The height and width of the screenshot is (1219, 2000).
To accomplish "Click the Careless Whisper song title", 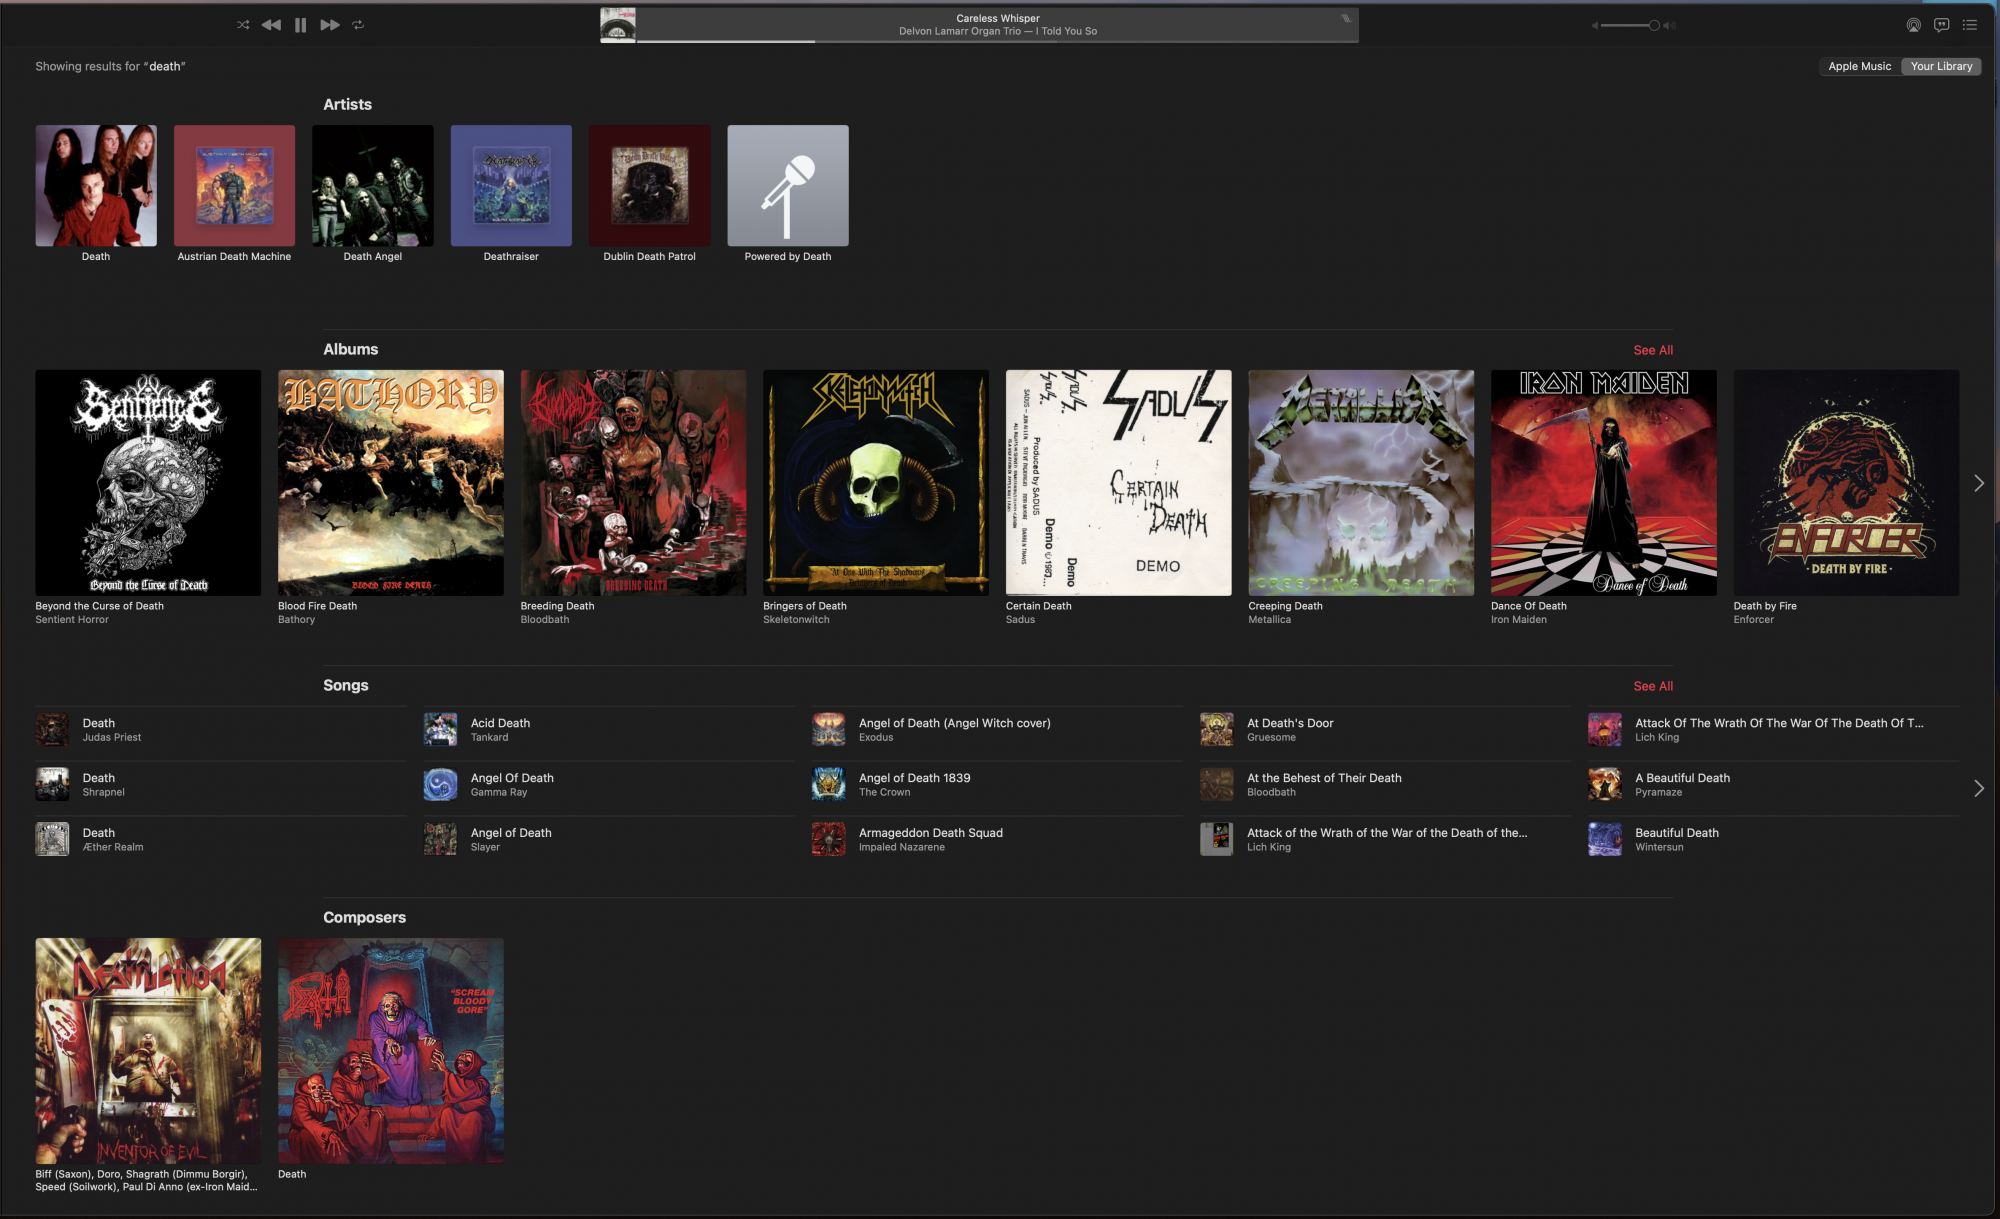I will click(997, 18).
